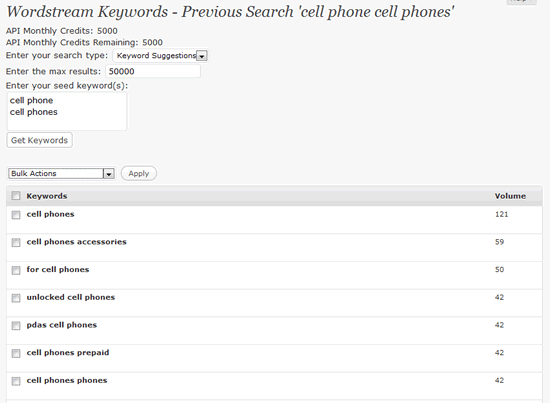Click the Keywords column header
Screen dimensions: 550x403
[47, 196]
